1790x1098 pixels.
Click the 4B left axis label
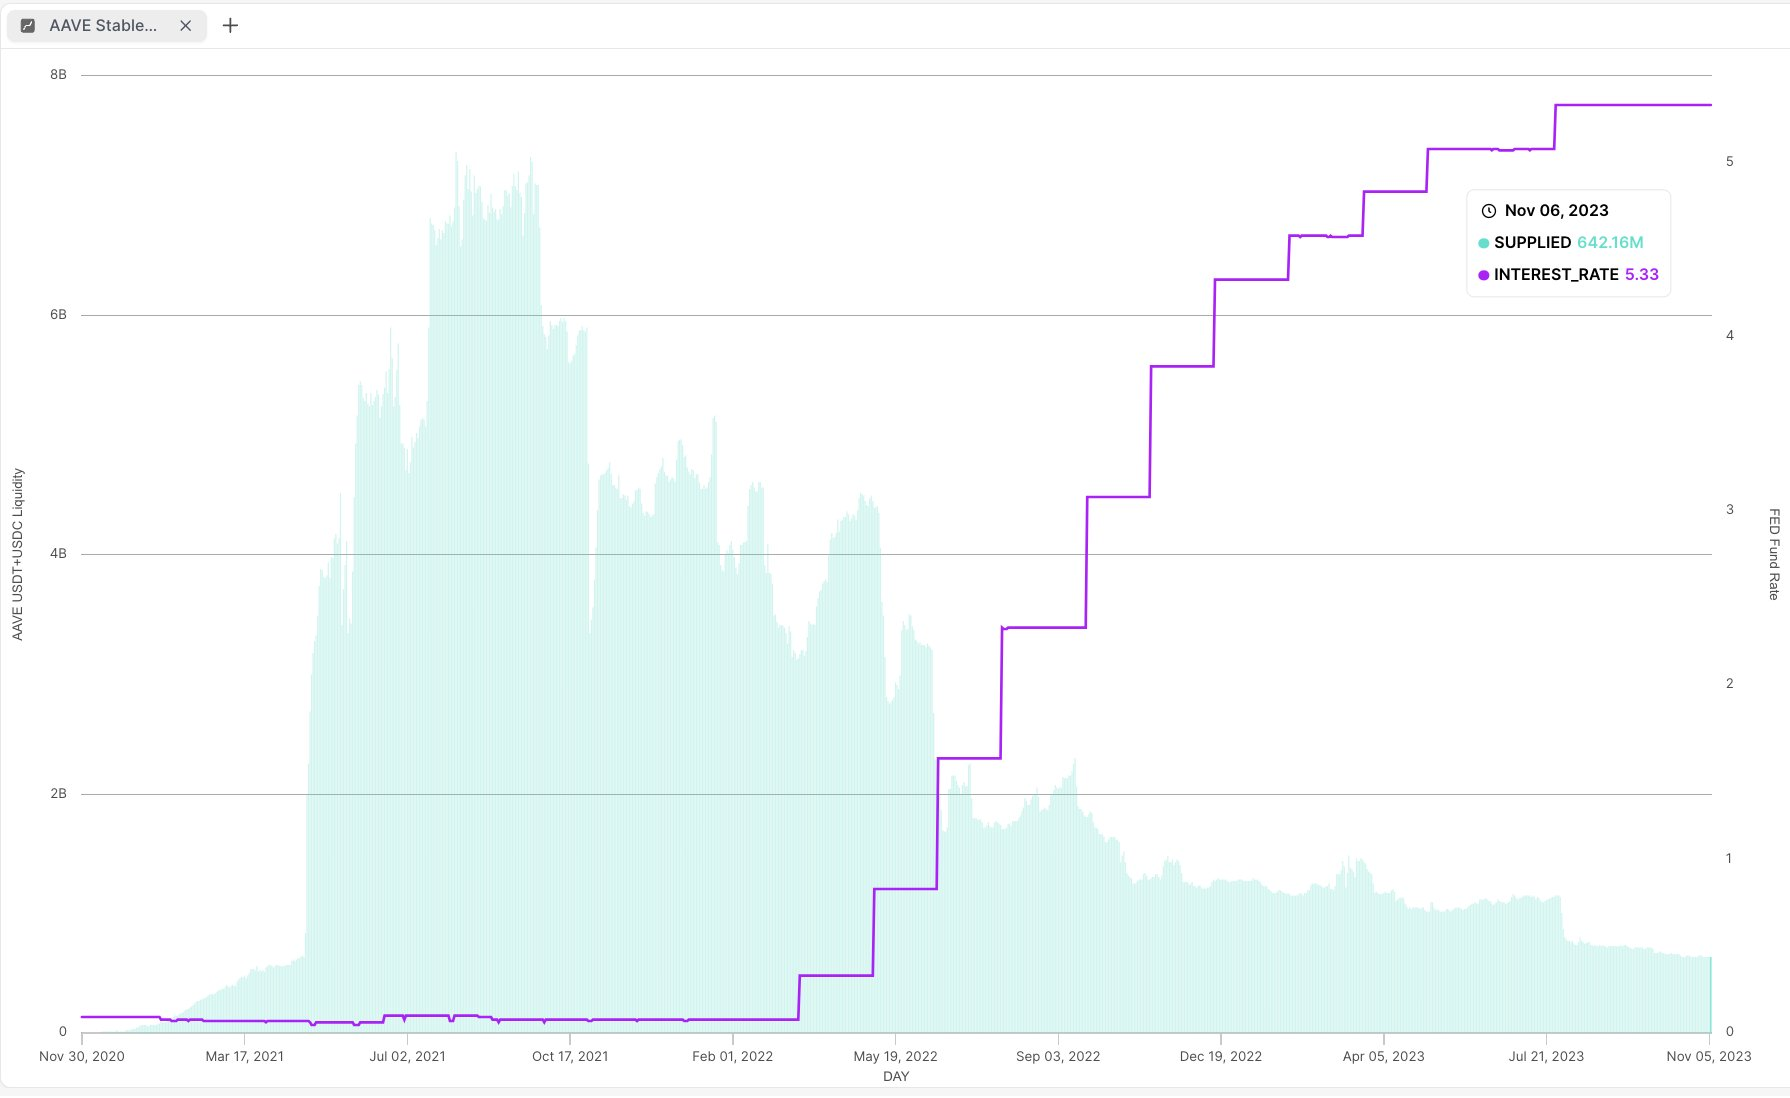click(58, 554)
